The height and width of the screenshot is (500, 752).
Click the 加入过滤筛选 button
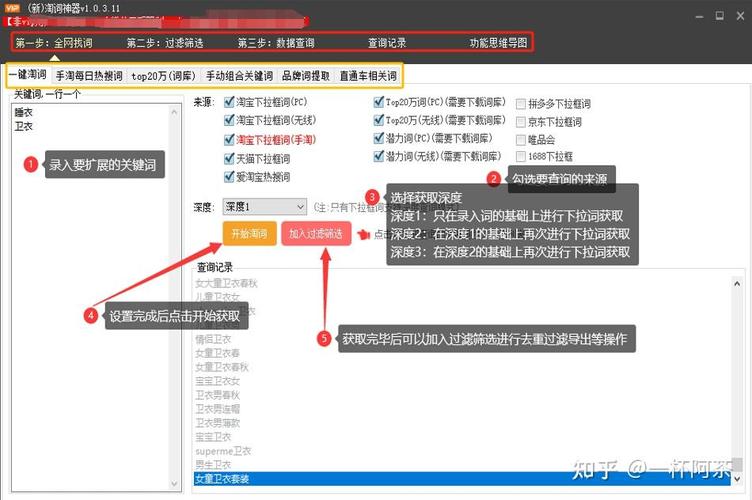click(x=316, y=233)
